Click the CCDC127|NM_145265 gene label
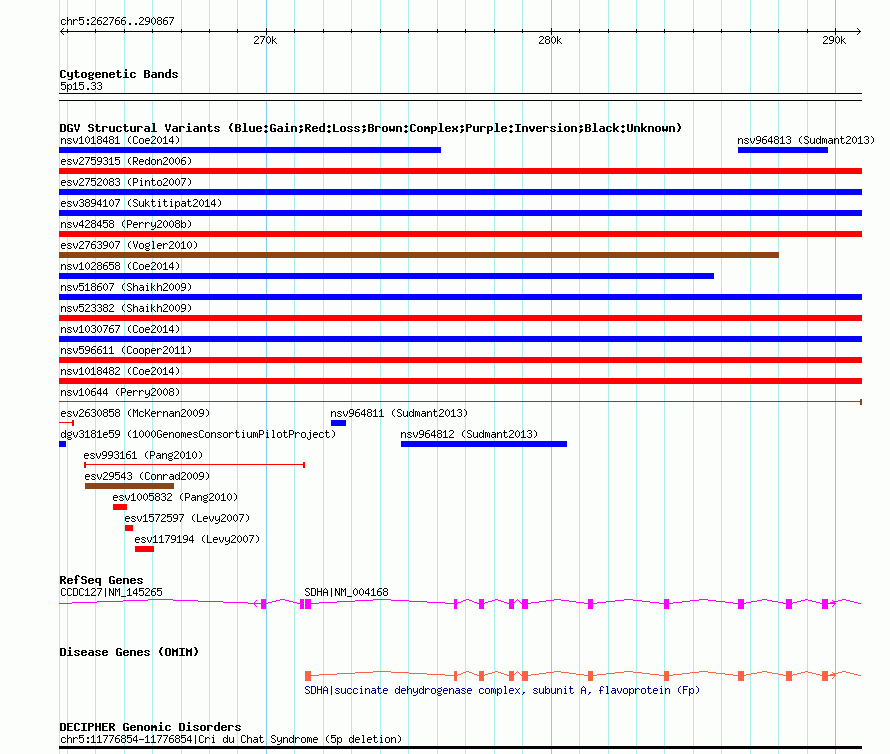 point(110,592)
